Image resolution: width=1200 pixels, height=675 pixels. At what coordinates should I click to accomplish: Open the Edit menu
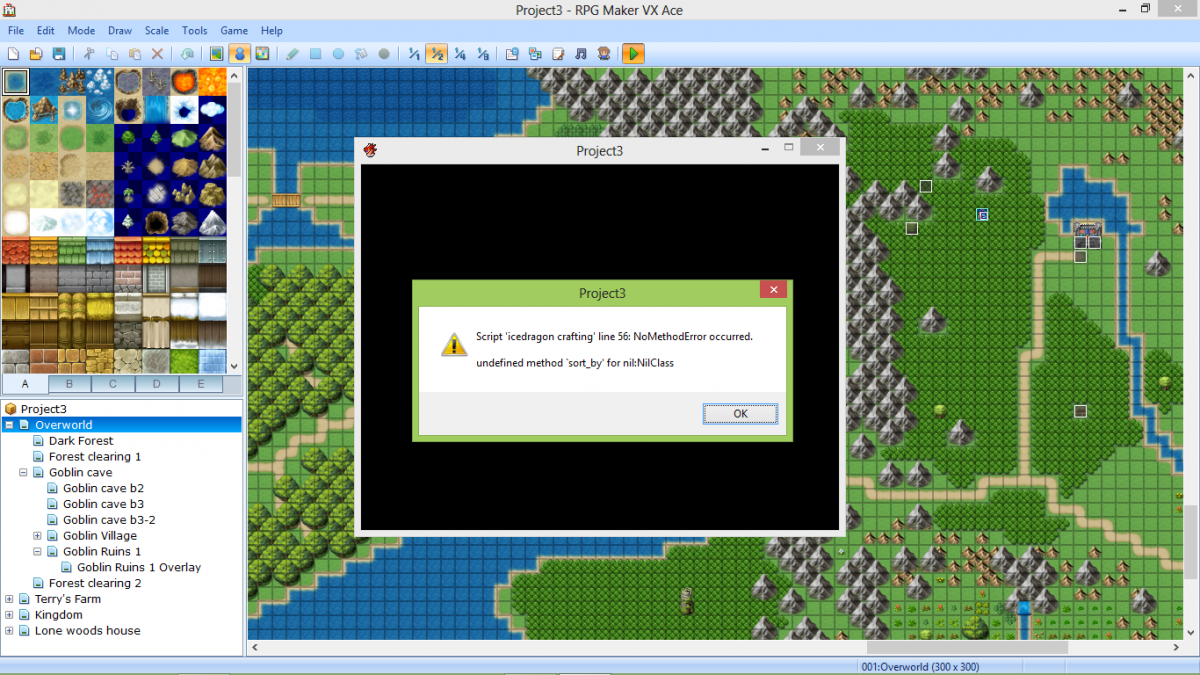tap(46, 31)
